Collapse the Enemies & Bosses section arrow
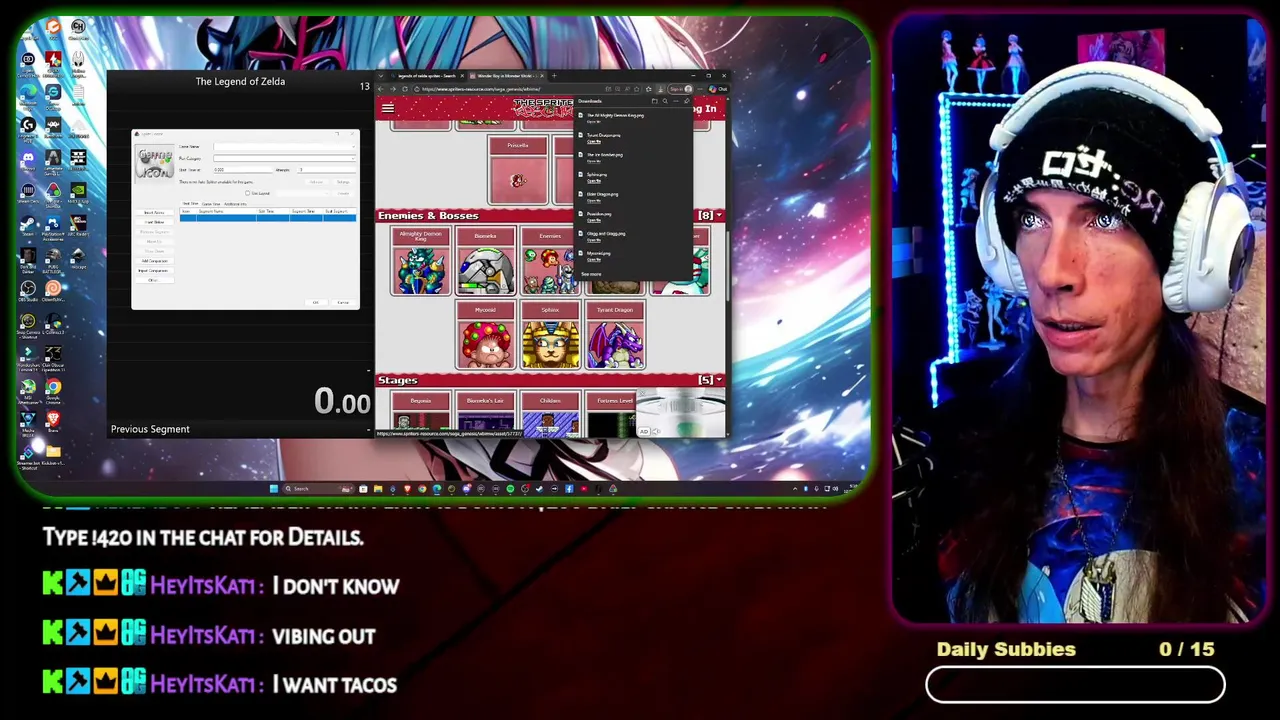The height and width of the screenshot is (720, 1280). [x=719, y=215]
